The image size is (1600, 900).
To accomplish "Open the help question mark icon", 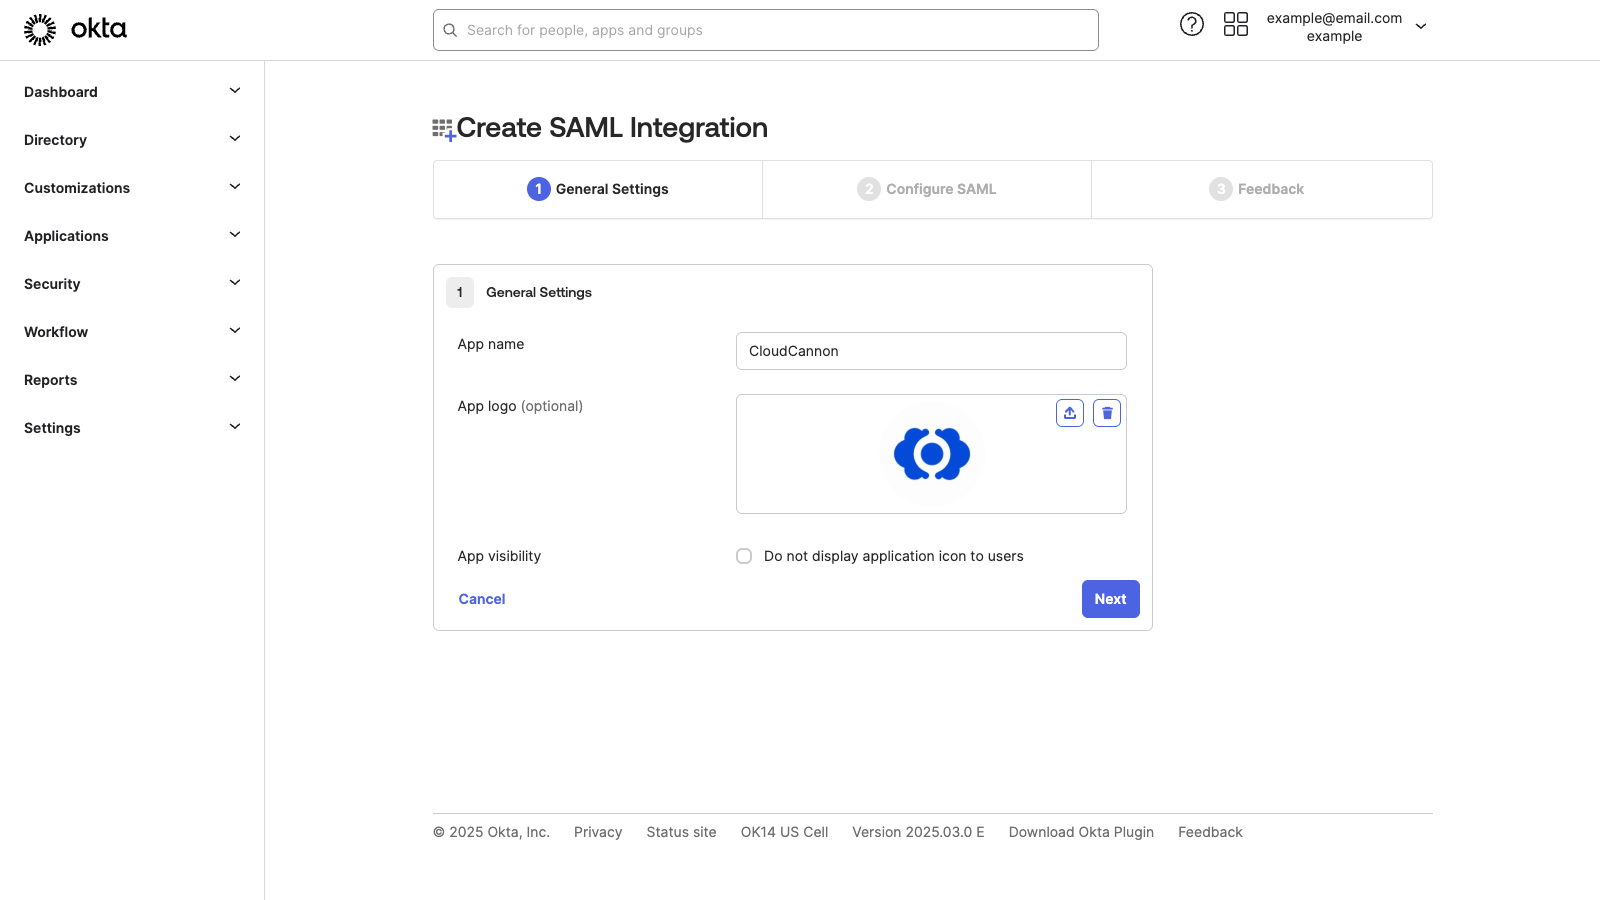I will click(1191, 23).
